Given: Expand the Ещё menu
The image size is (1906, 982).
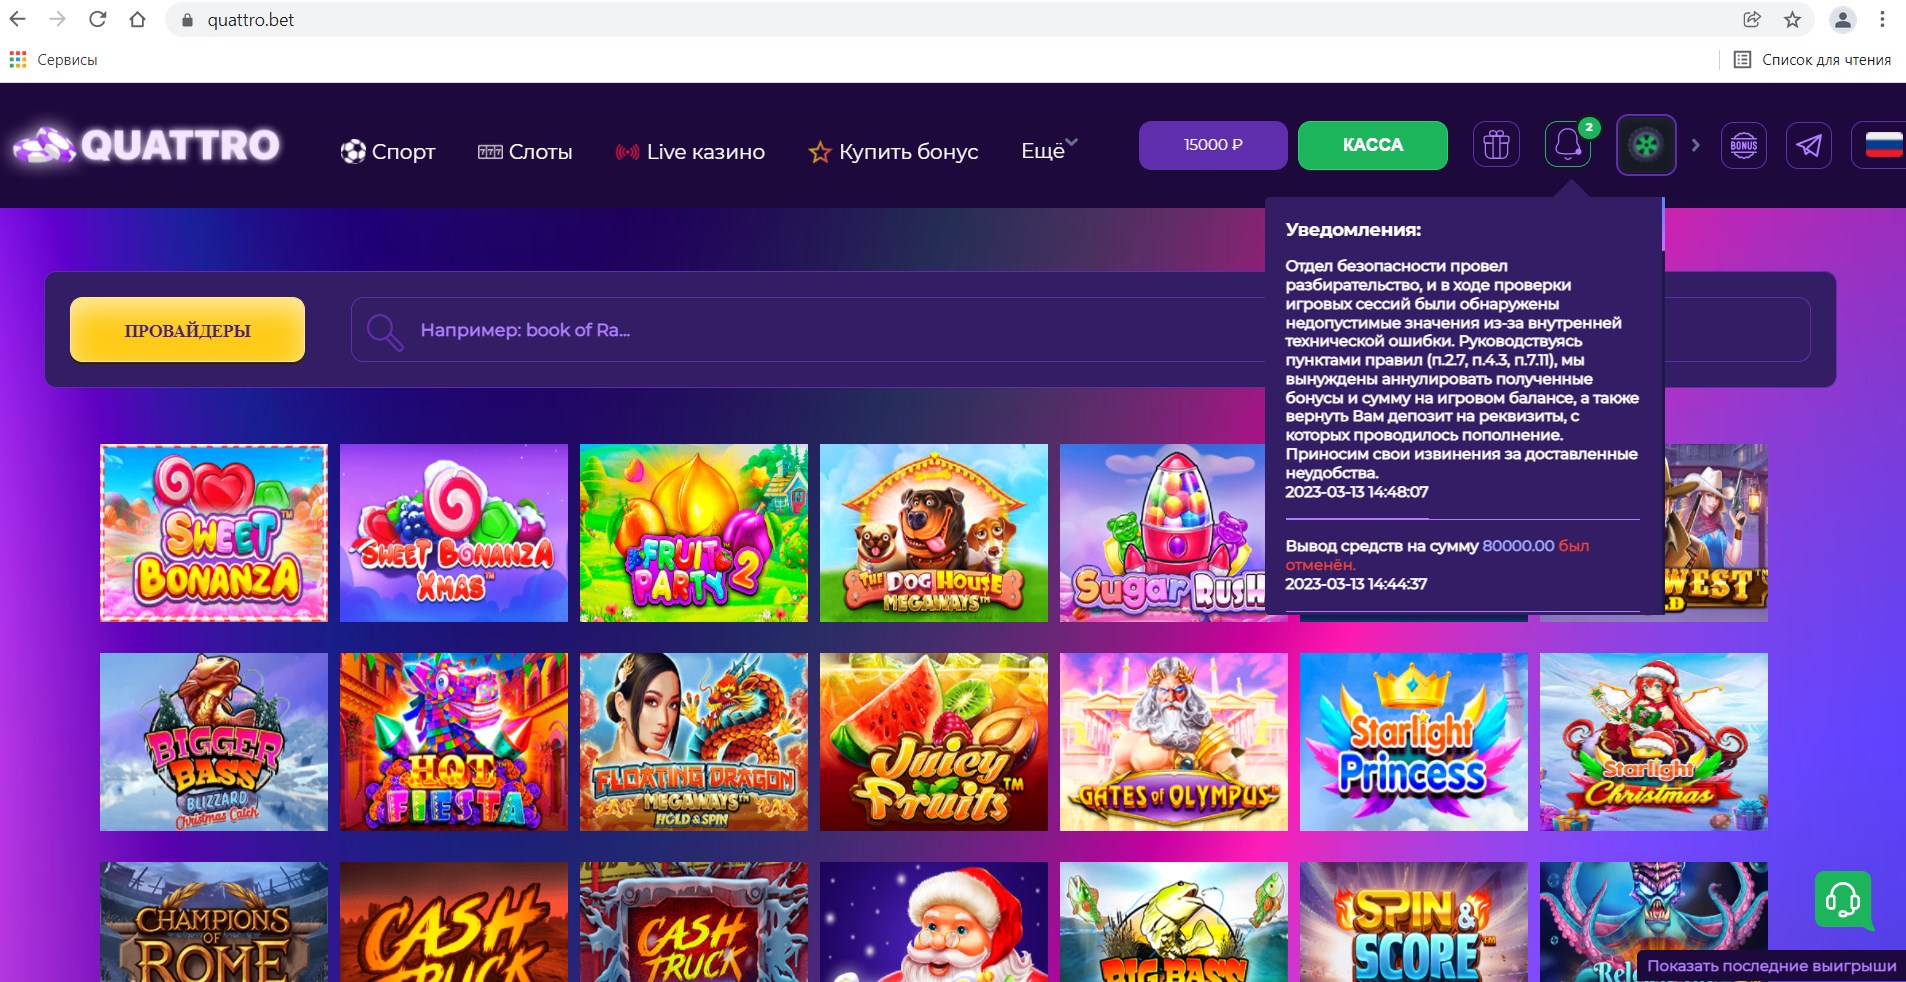Looking at the screenshot, I should click(x=1049, y=150).
